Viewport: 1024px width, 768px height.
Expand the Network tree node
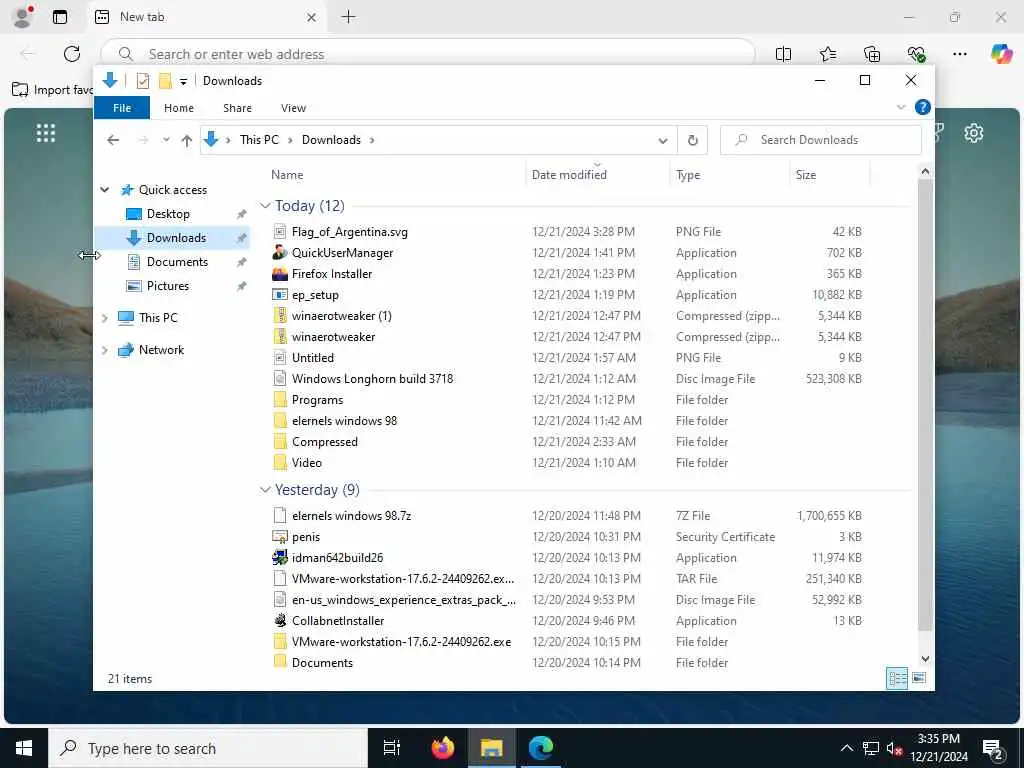click(104, 350)
